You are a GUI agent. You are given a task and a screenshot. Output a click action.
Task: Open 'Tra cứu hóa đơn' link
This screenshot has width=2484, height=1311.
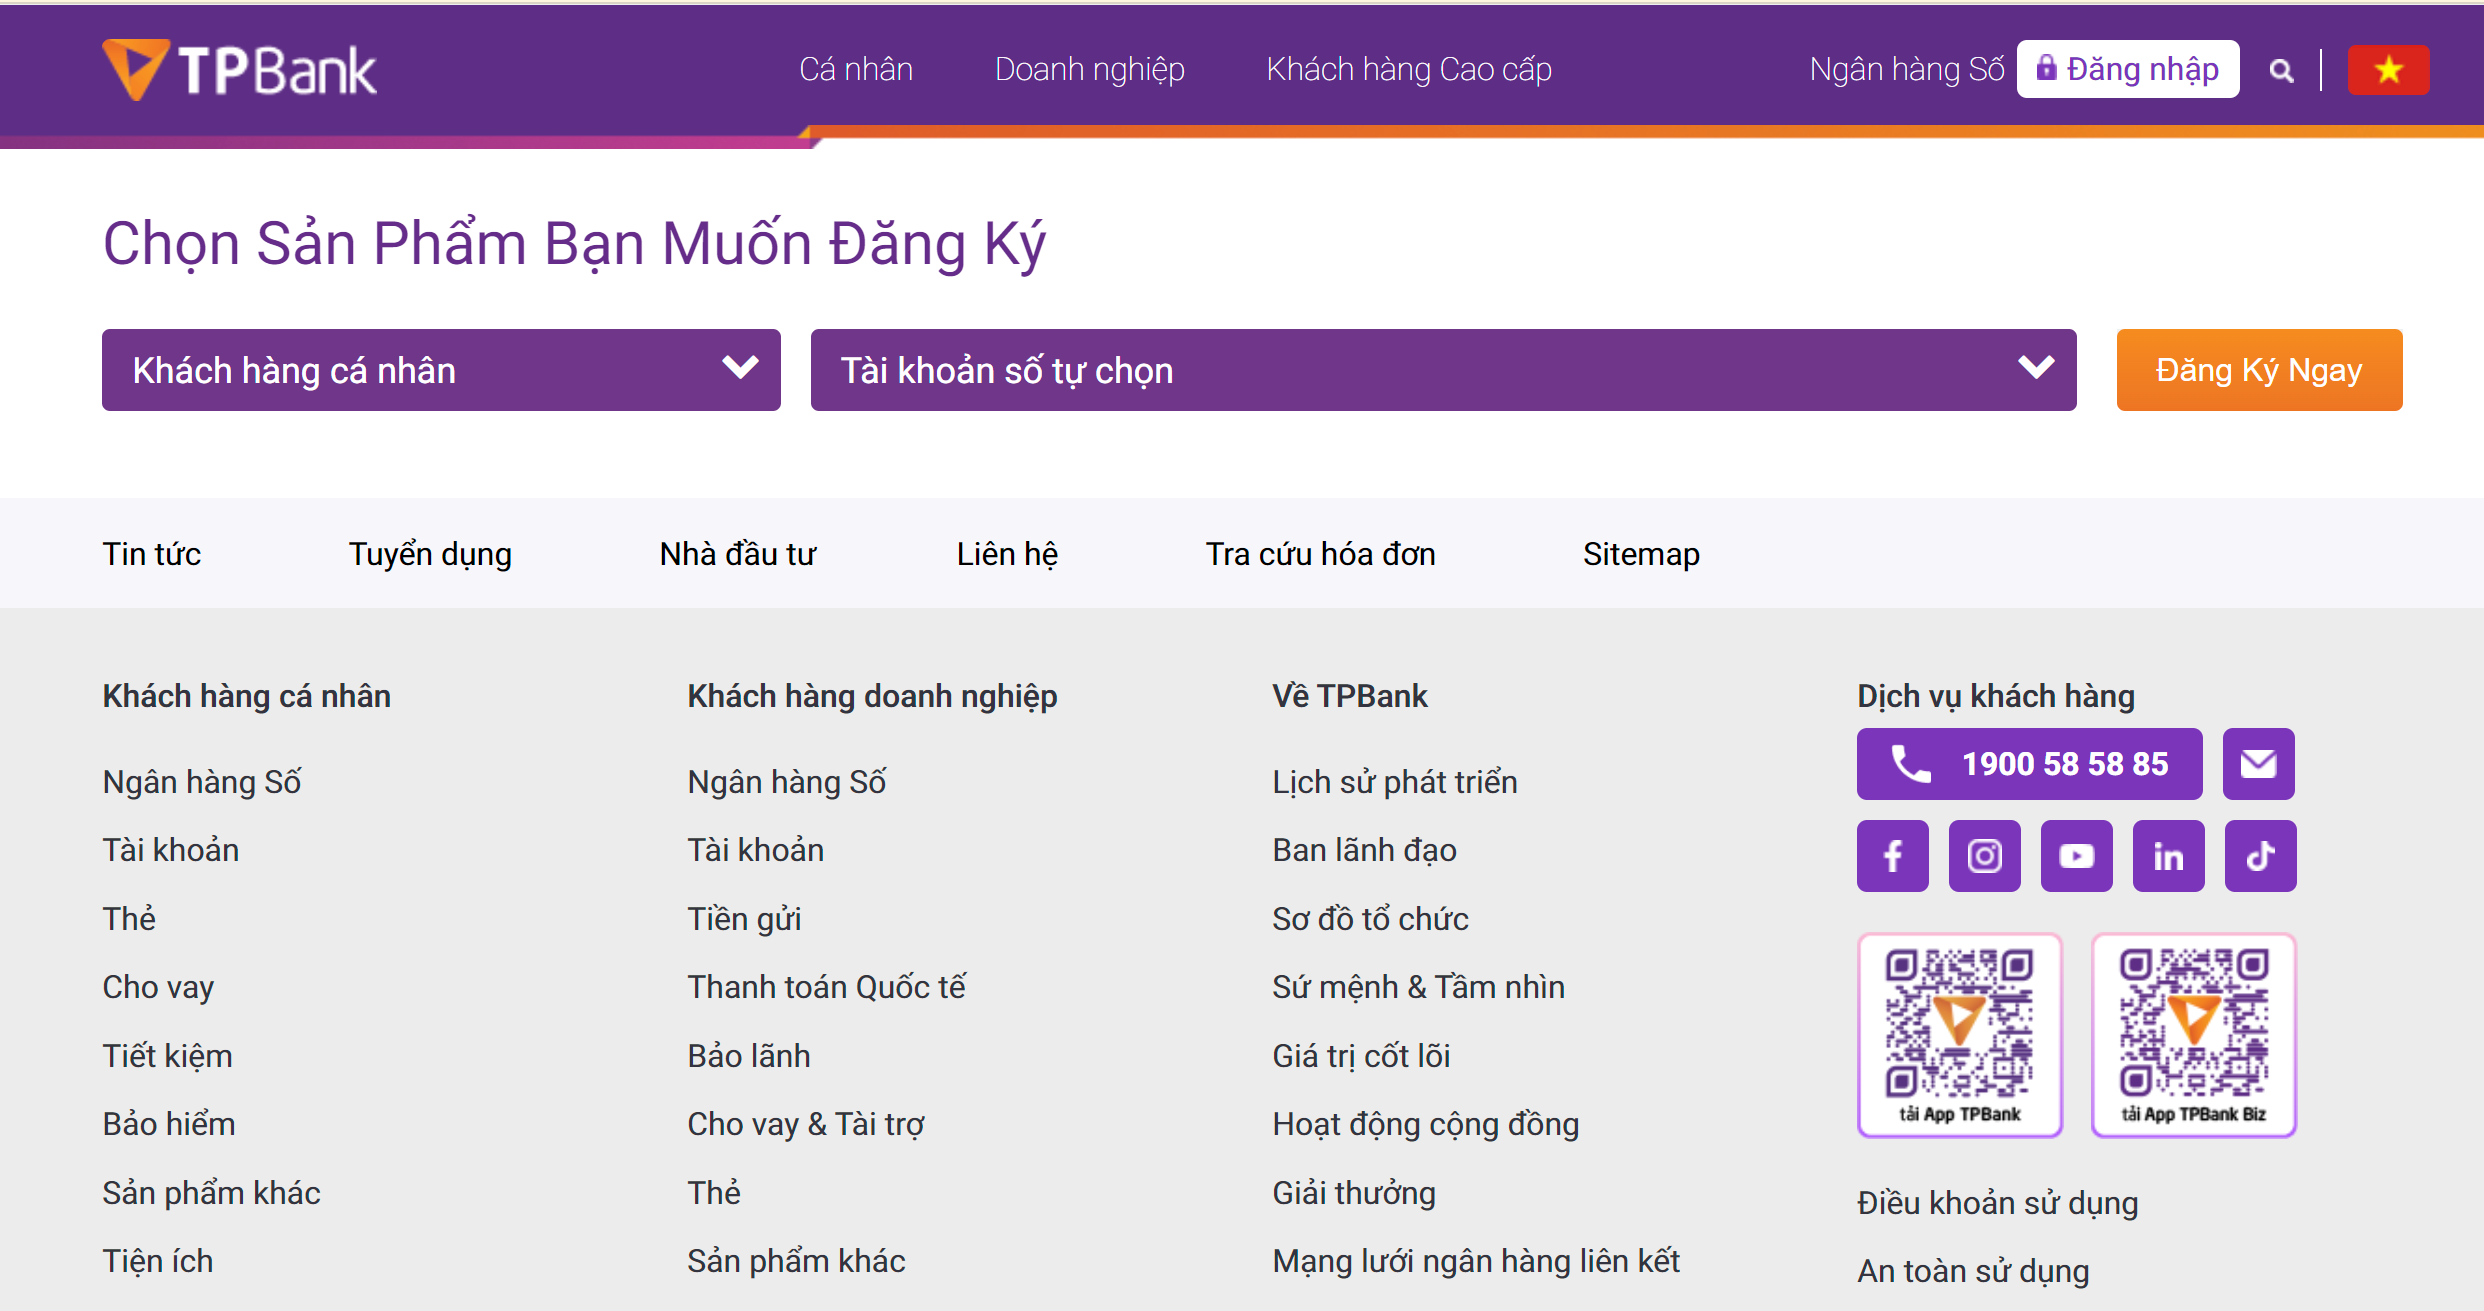pos(1320,554)
